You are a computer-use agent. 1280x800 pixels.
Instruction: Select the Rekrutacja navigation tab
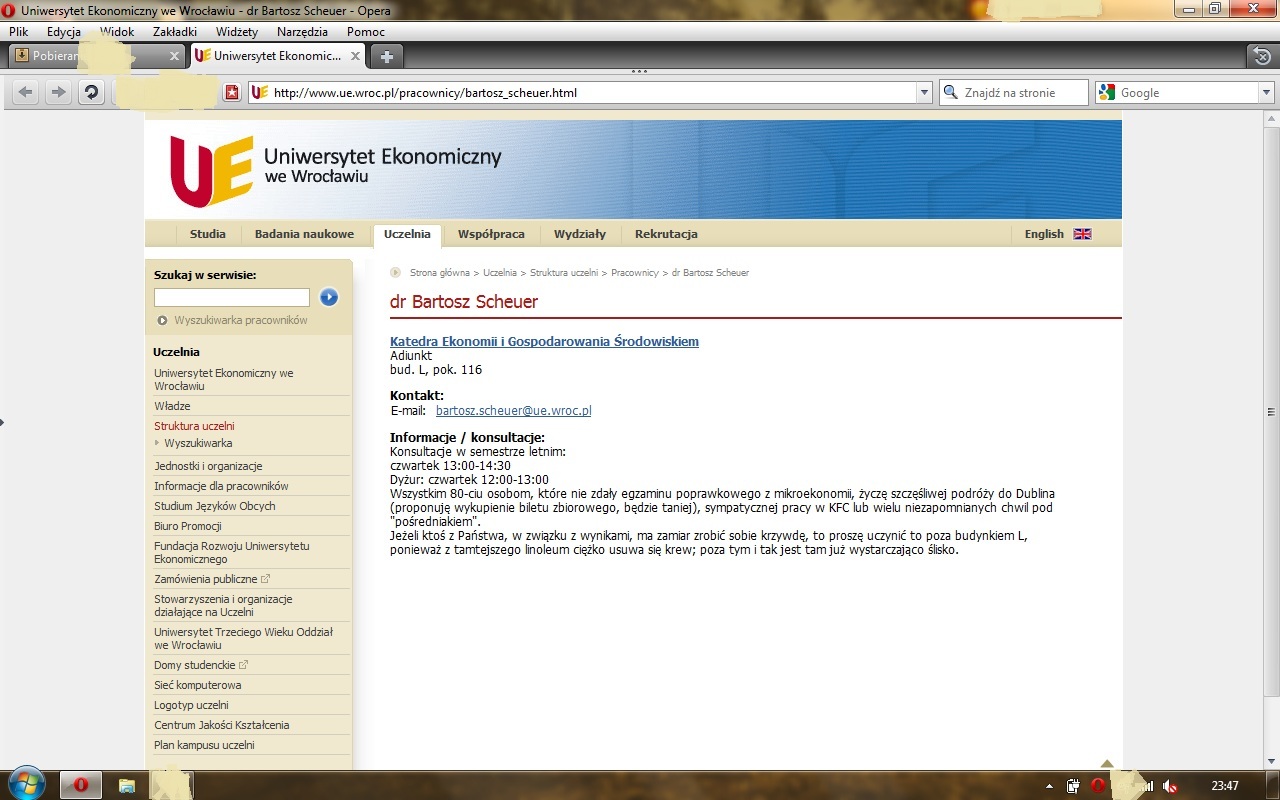click(x=666, y=234)
